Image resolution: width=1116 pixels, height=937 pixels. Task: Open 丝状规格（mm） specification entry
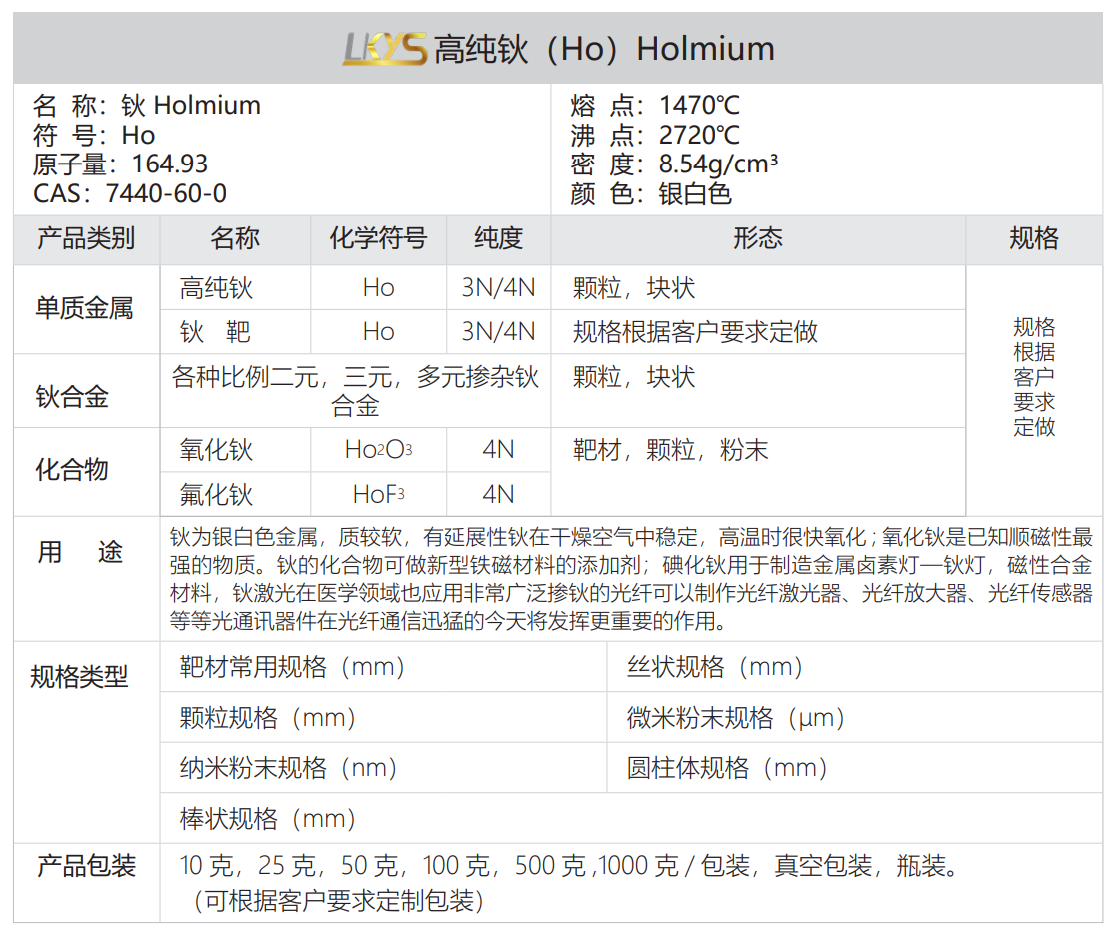pyautogui.click(x=715, y=667)
